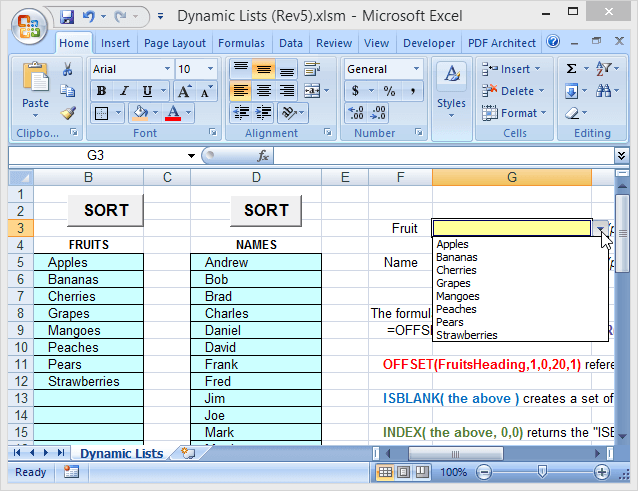Toggle Italic formatting
The image size is (638, 491).
coord(124,91)
